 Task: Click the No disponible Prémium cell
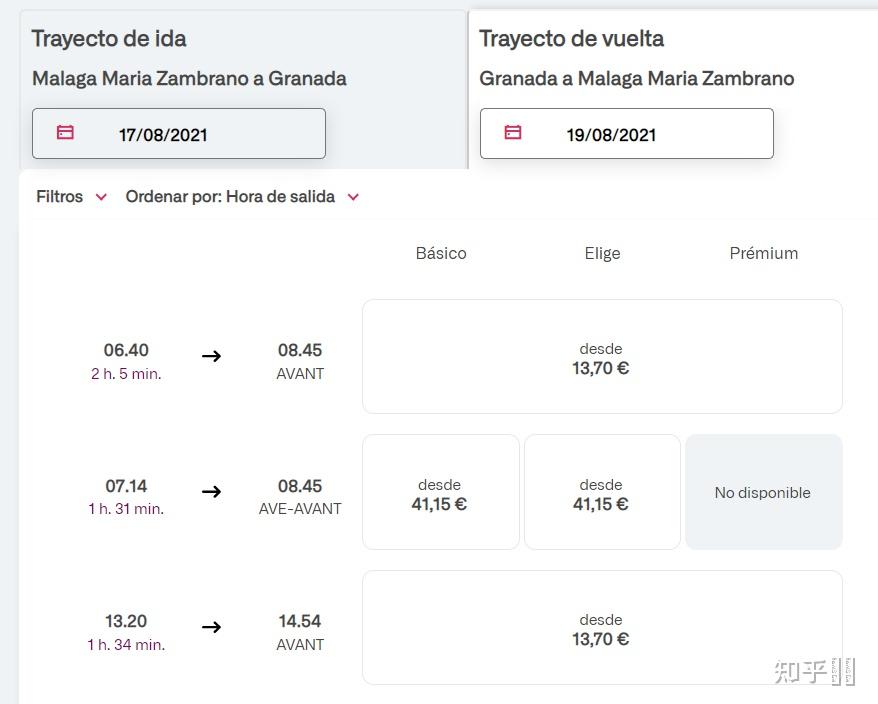tap(763, 493)
